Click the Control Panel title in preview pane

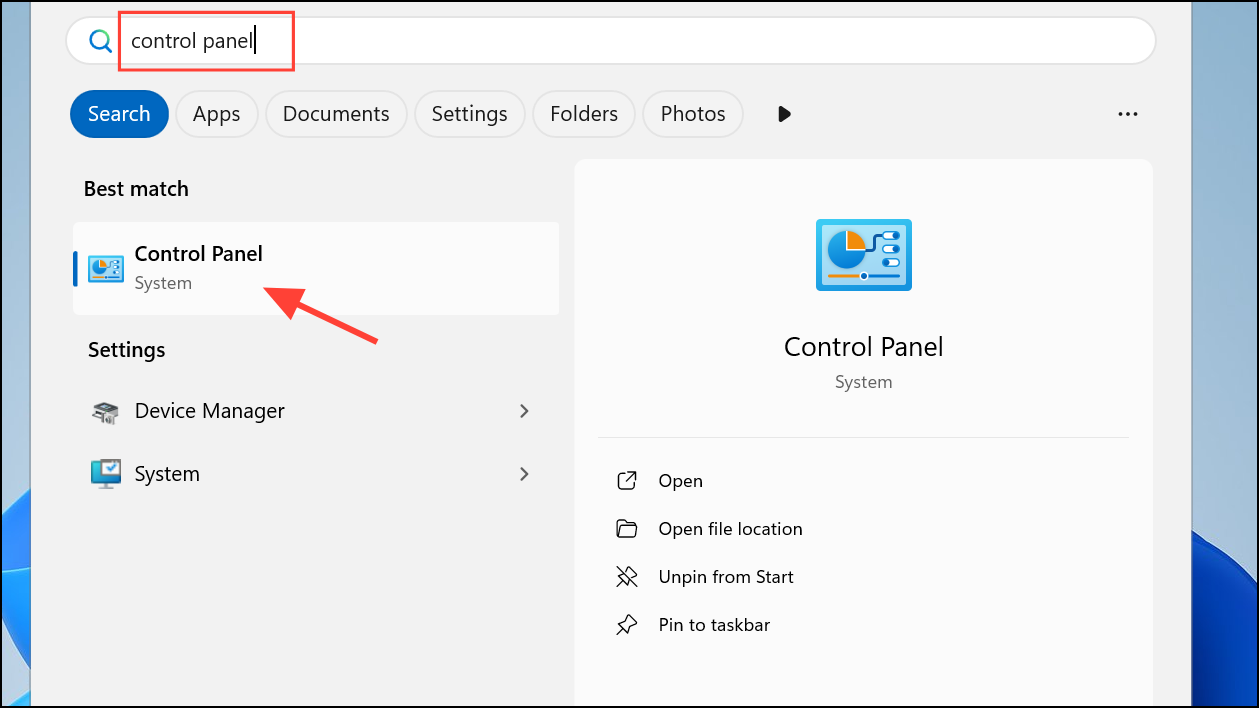click(x=863, y=347)
